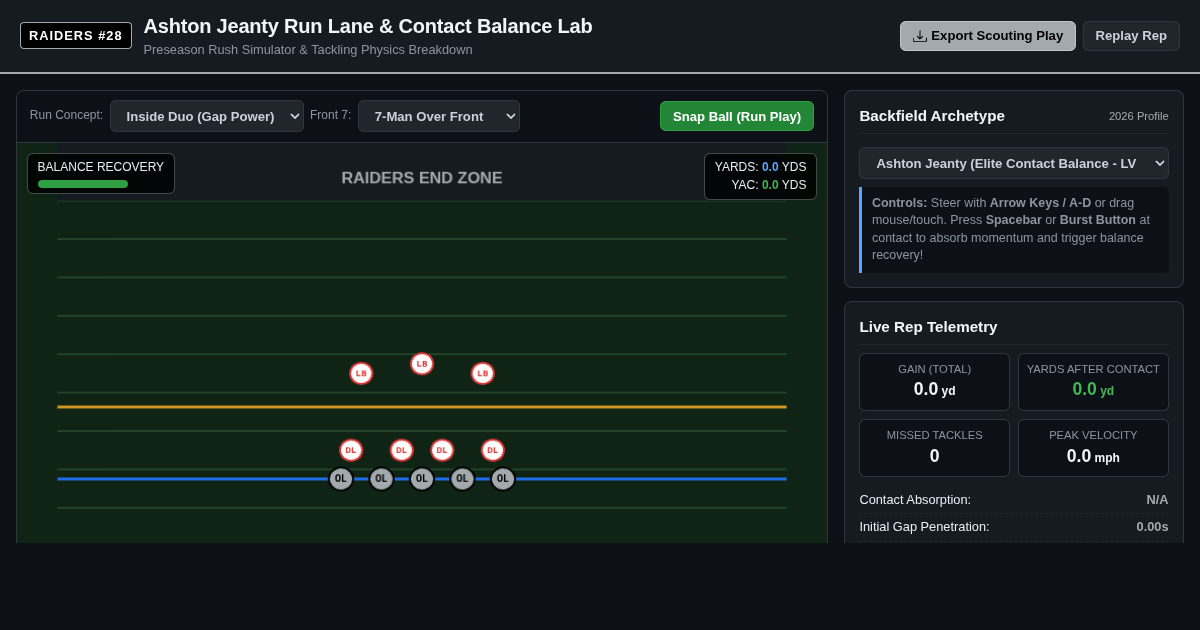Click the orange first-down line
Screen dimensions: 1200x630
(422, 407)
